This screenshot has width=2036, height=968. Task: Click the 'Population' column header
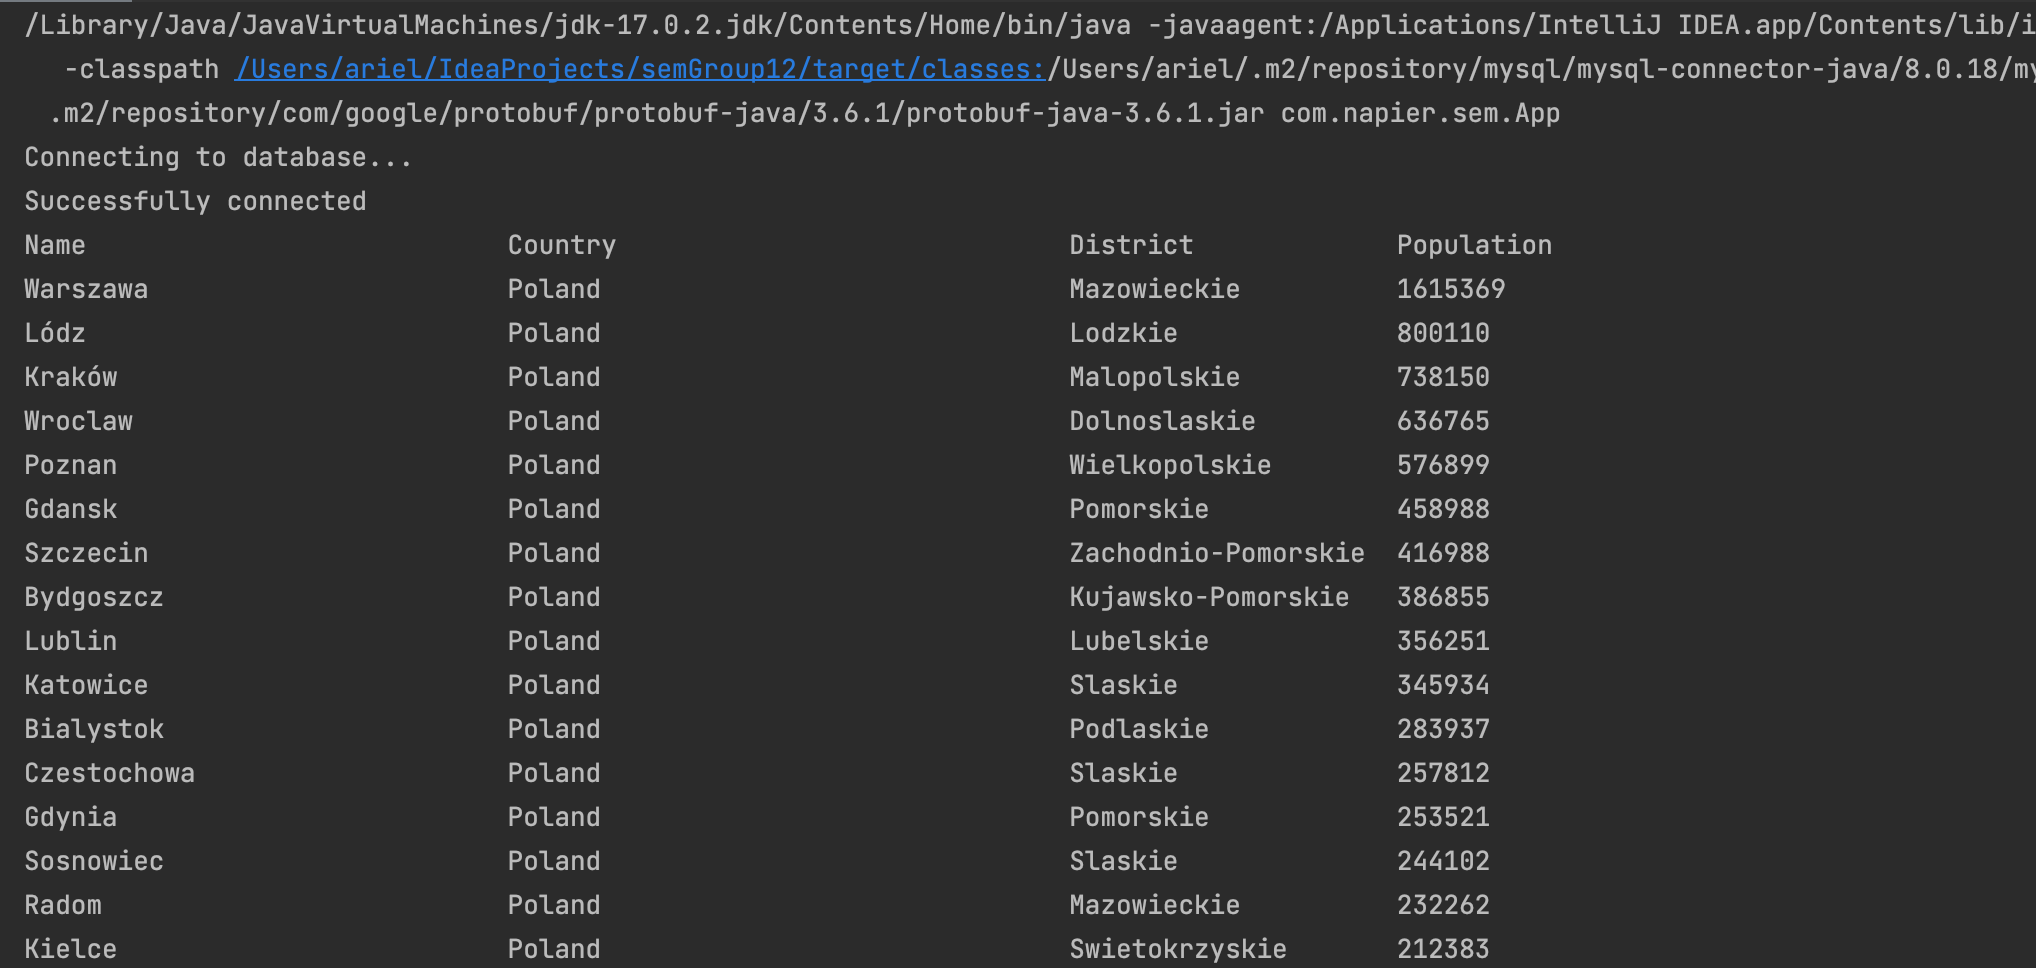pos(1474,245)
